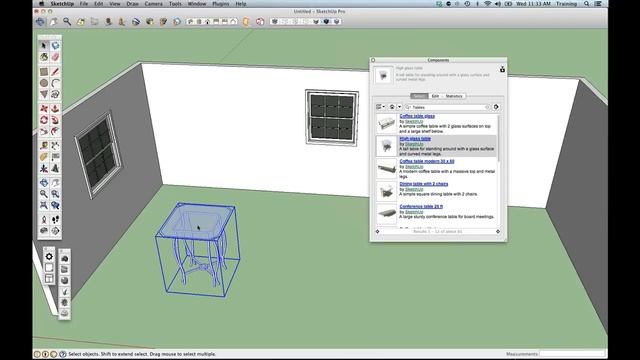The width and height of the screenshot is (640, 360).
Task: Open the Edit menu
Action: [99, 4]
